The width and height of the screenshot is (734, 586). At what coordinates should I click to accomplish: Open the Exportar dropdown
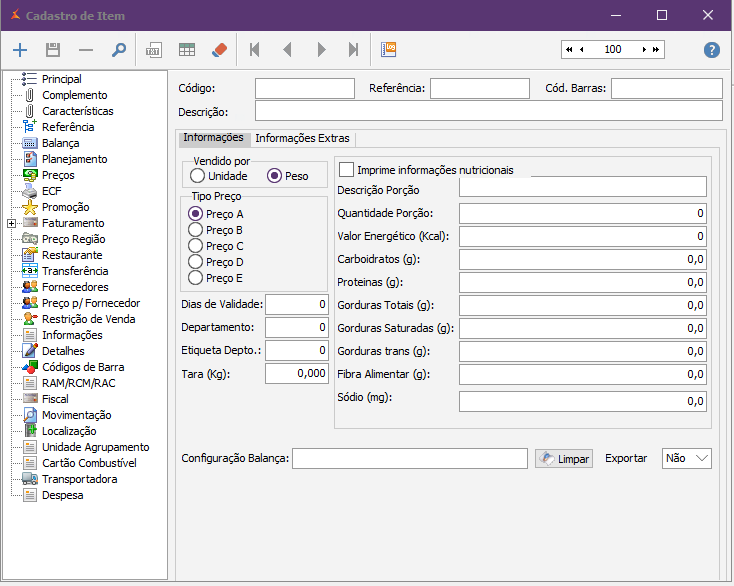click(x=687, y=458)
